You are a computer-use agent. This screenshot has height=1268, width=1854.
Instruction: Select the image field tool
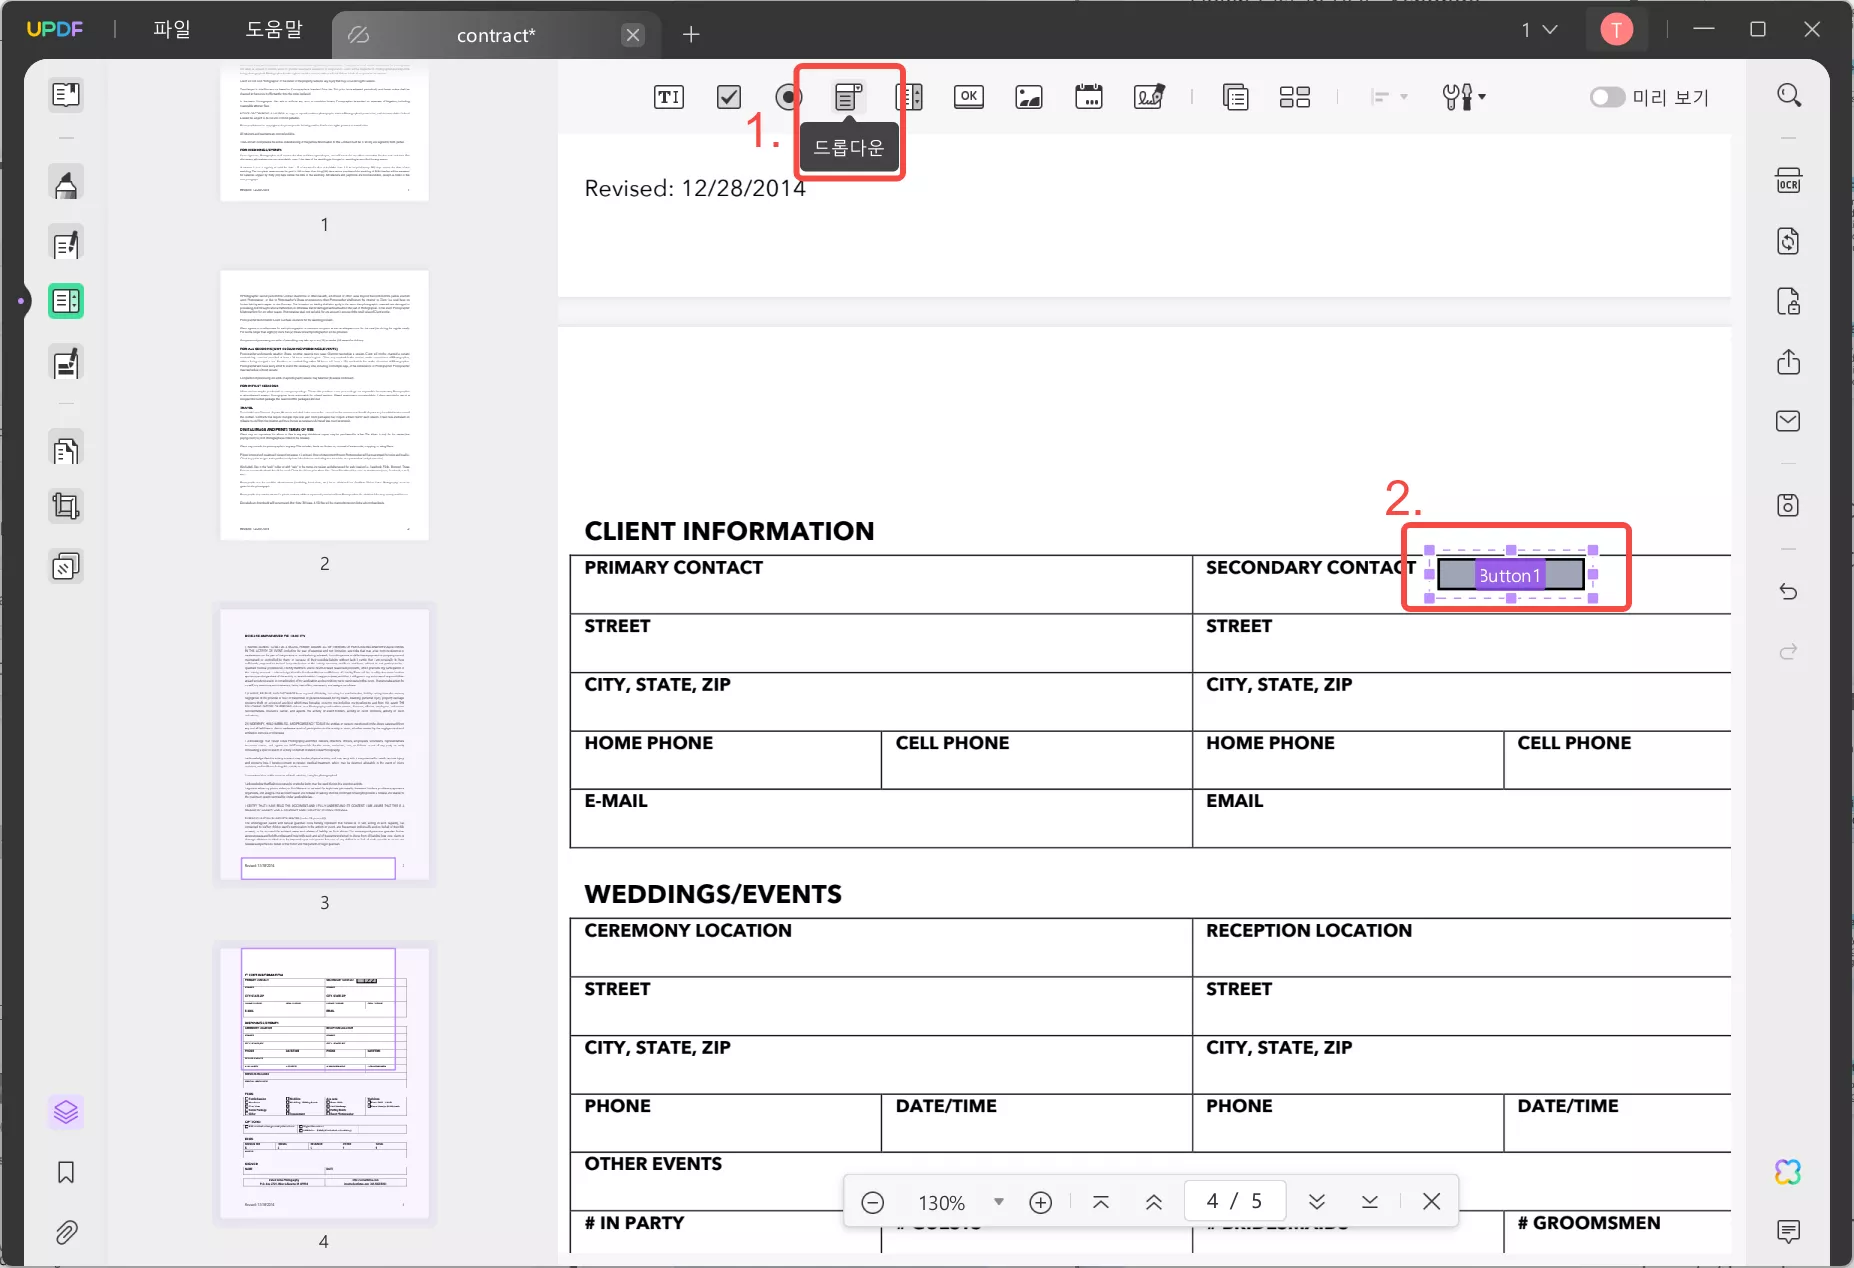click(x=1029, y=97)
